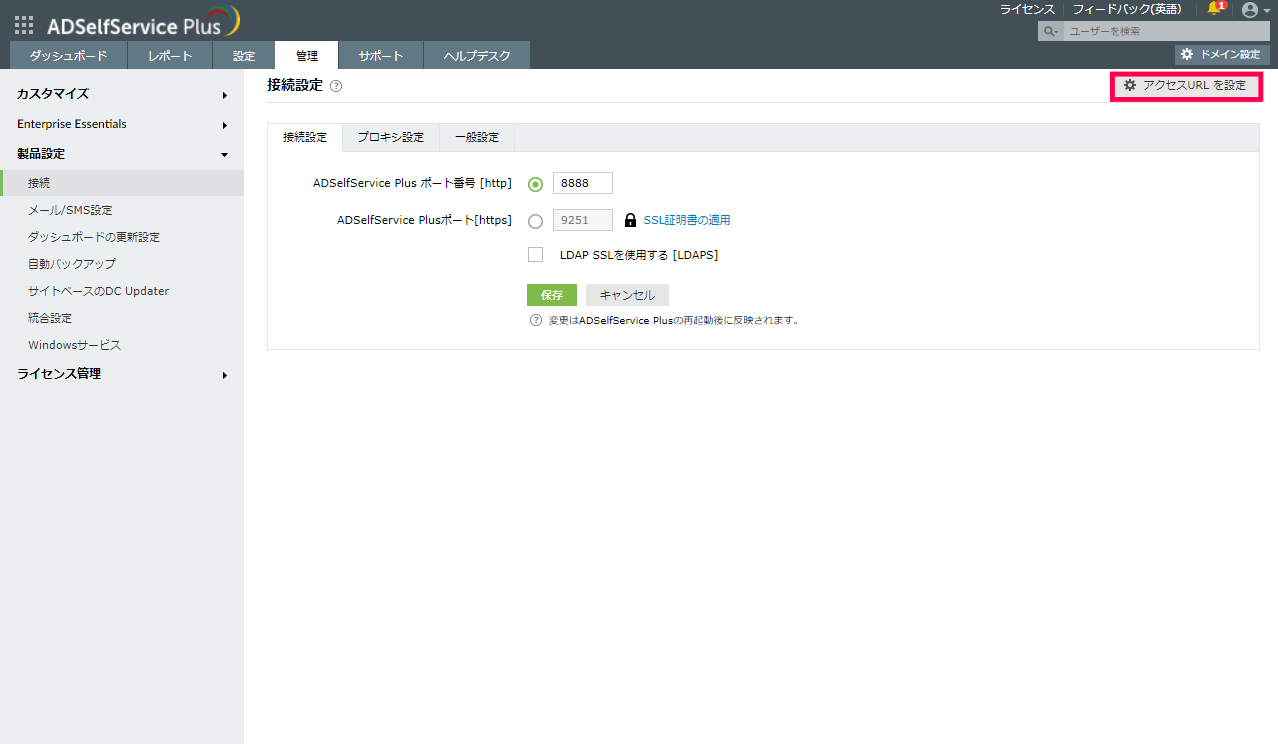Click the question icon beside restart note
The image size is (1278, 744).
(535, 321)
